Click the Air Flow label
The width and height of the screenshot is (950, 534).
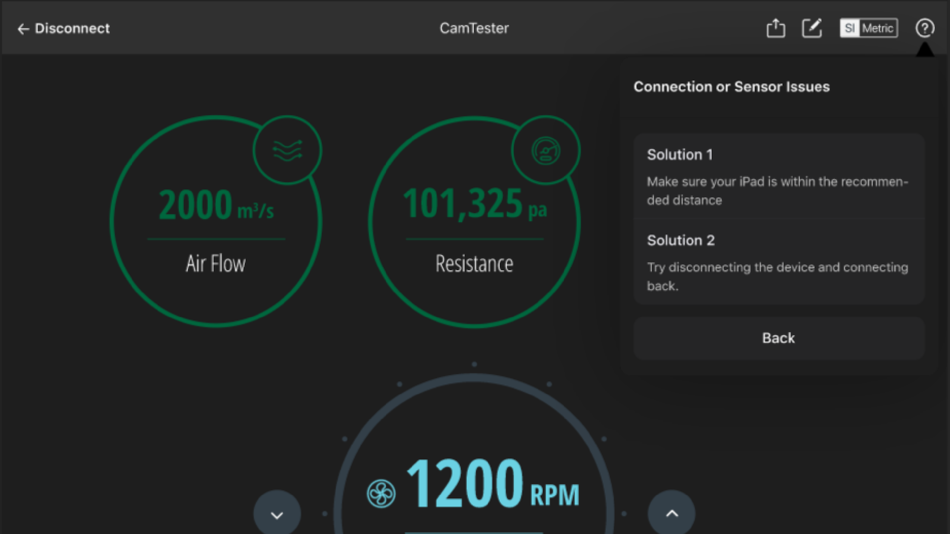pos(216,264)
